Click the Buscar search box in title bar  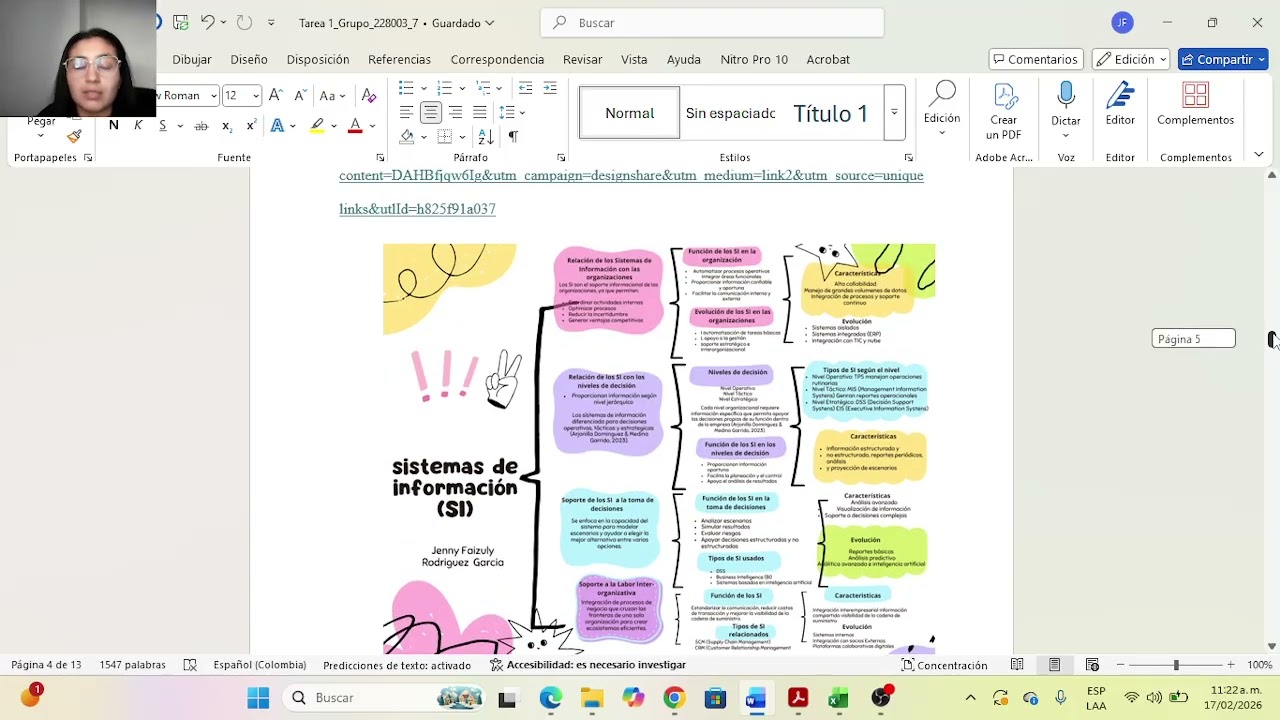tap(712, 22)
